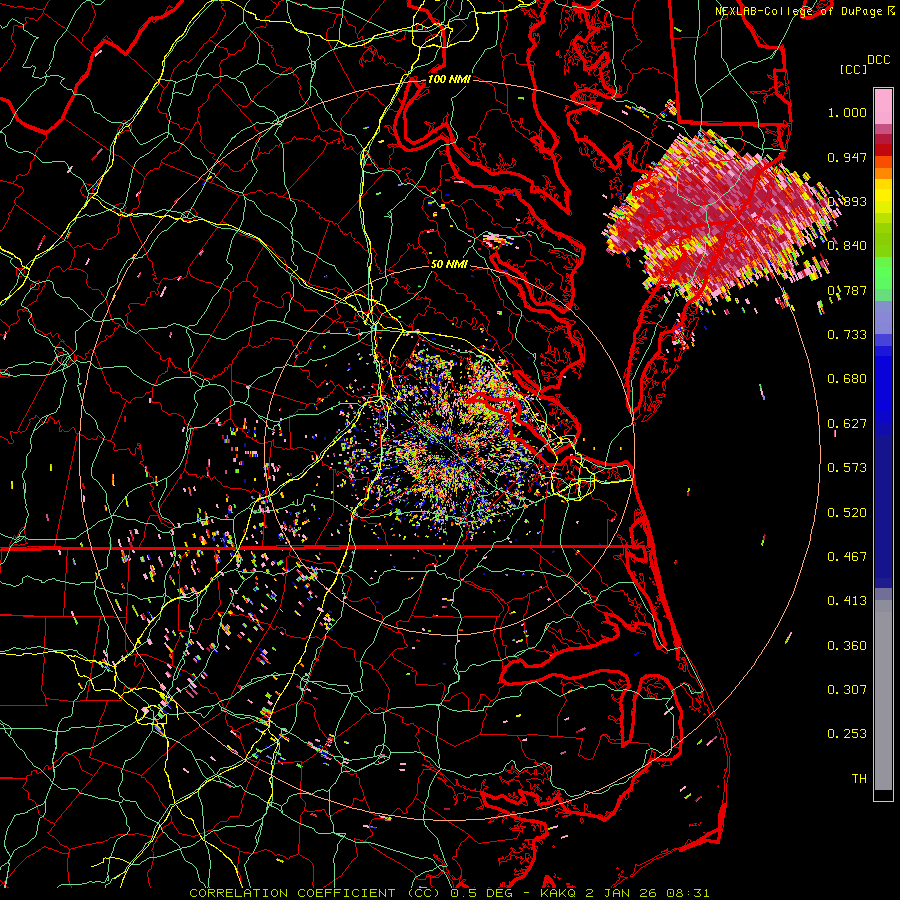
Task: Pick the dark navy segment near 0.520
Action: (883, 511)
